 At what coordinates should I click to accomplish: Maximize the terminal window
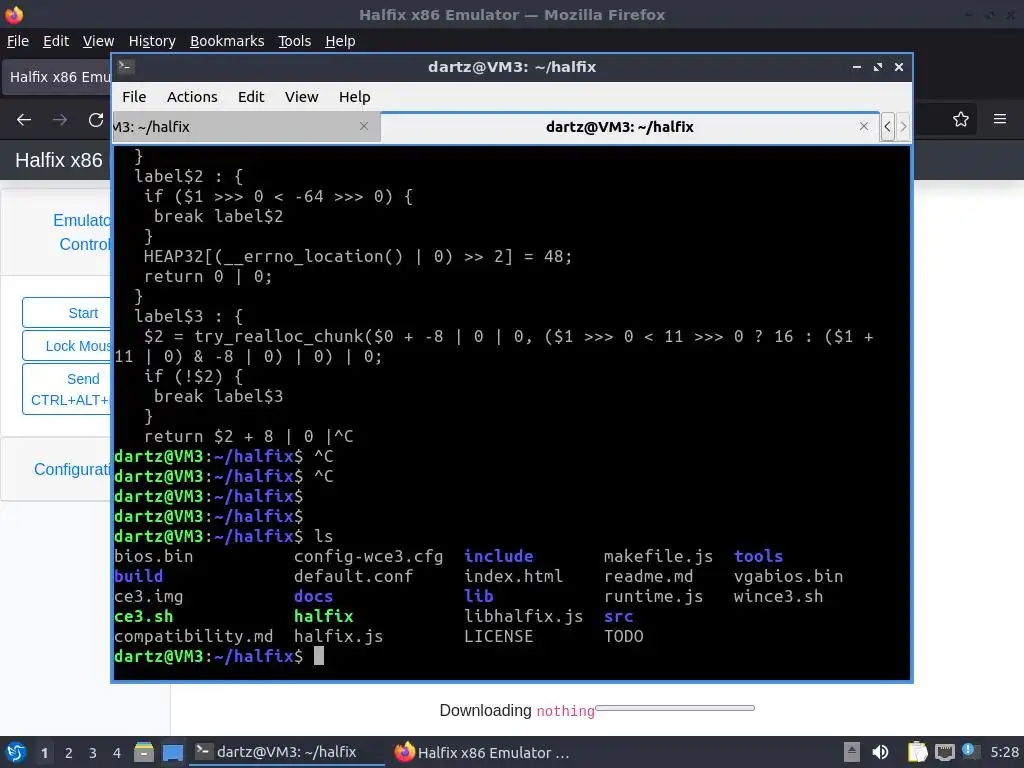[878, 67]
